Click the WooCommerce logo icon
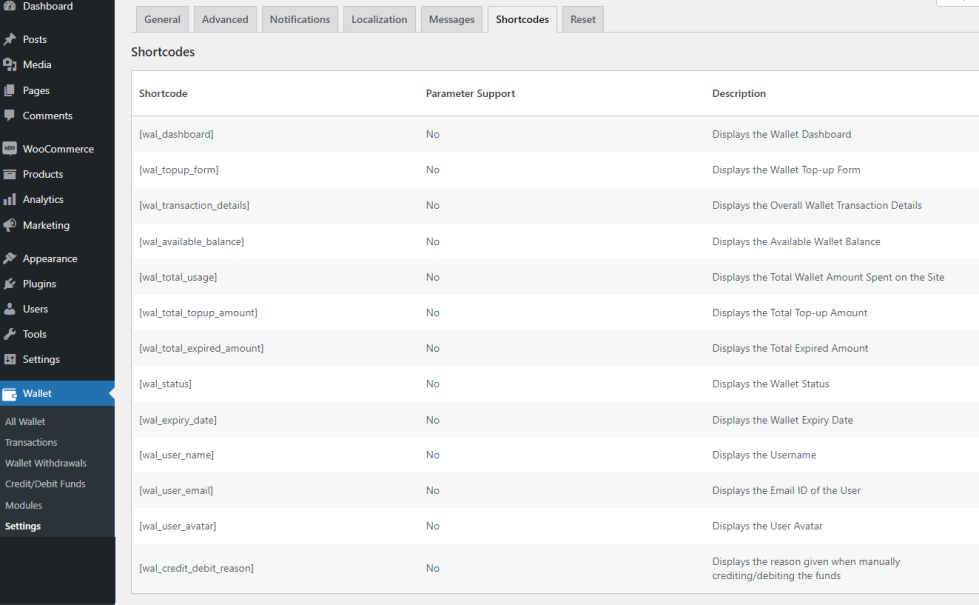The height and width of the screenshot is (605, 979). 10,149
